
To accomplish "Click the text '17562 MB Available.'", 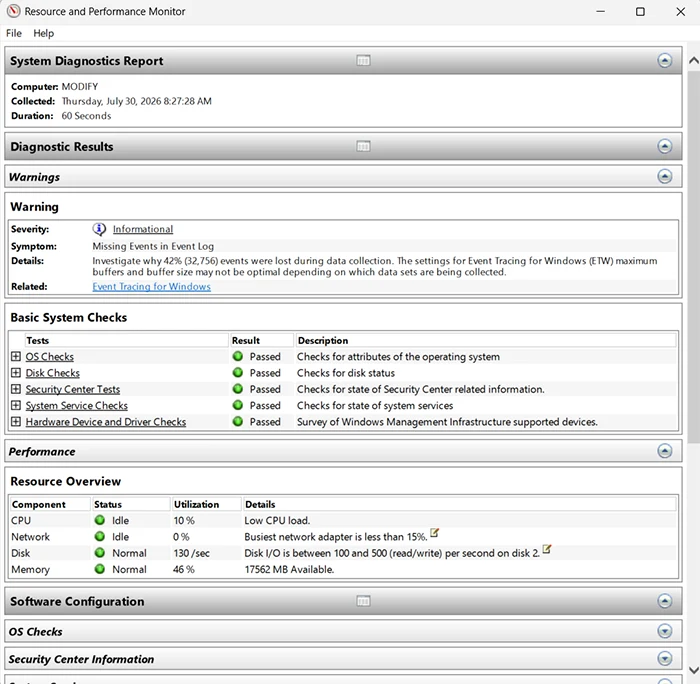I will click(x=289, y=569).
